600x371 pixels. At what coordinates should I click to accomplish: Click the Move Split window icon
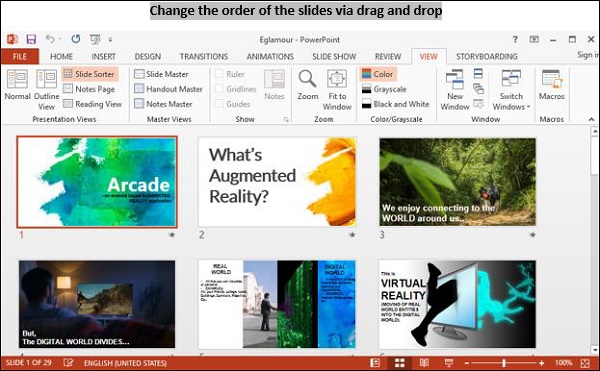point(478,103)
